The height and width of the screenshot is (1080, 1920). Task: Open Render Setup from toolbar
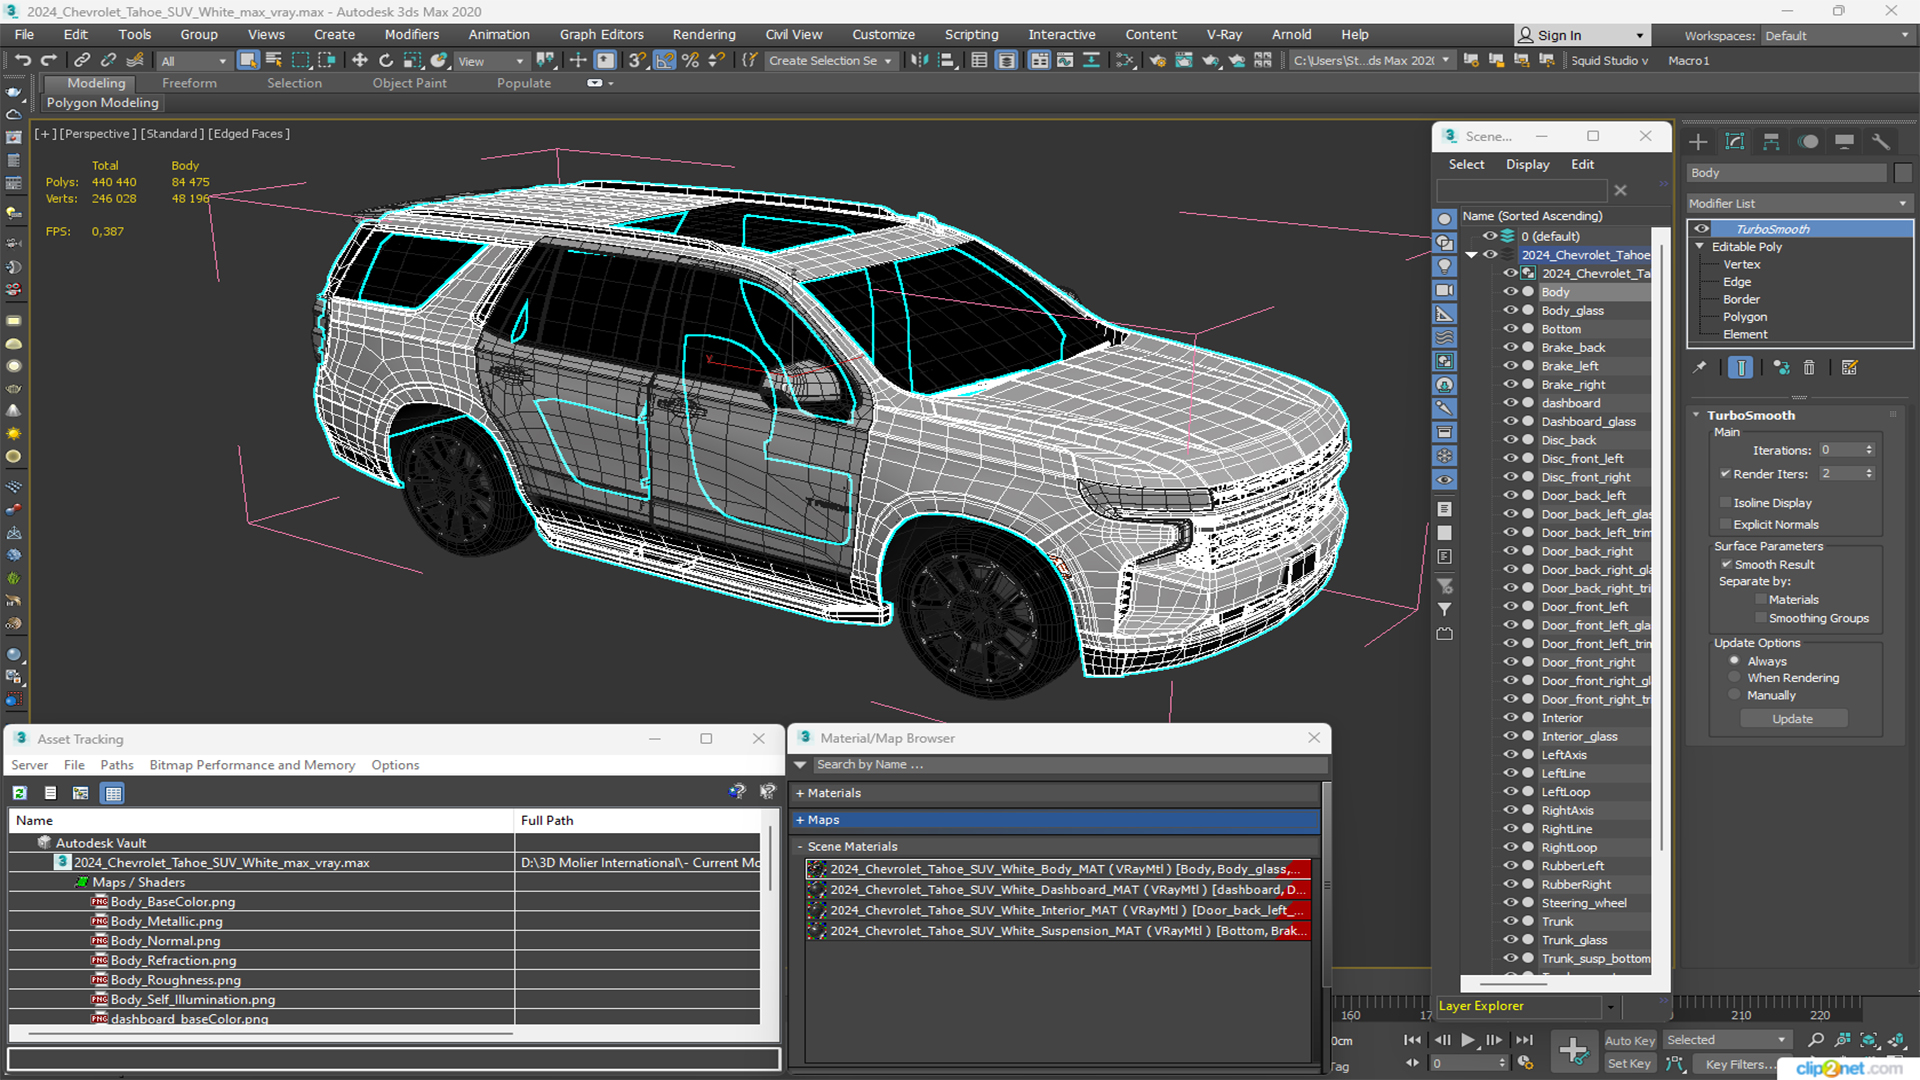(x=1157, y=61)
